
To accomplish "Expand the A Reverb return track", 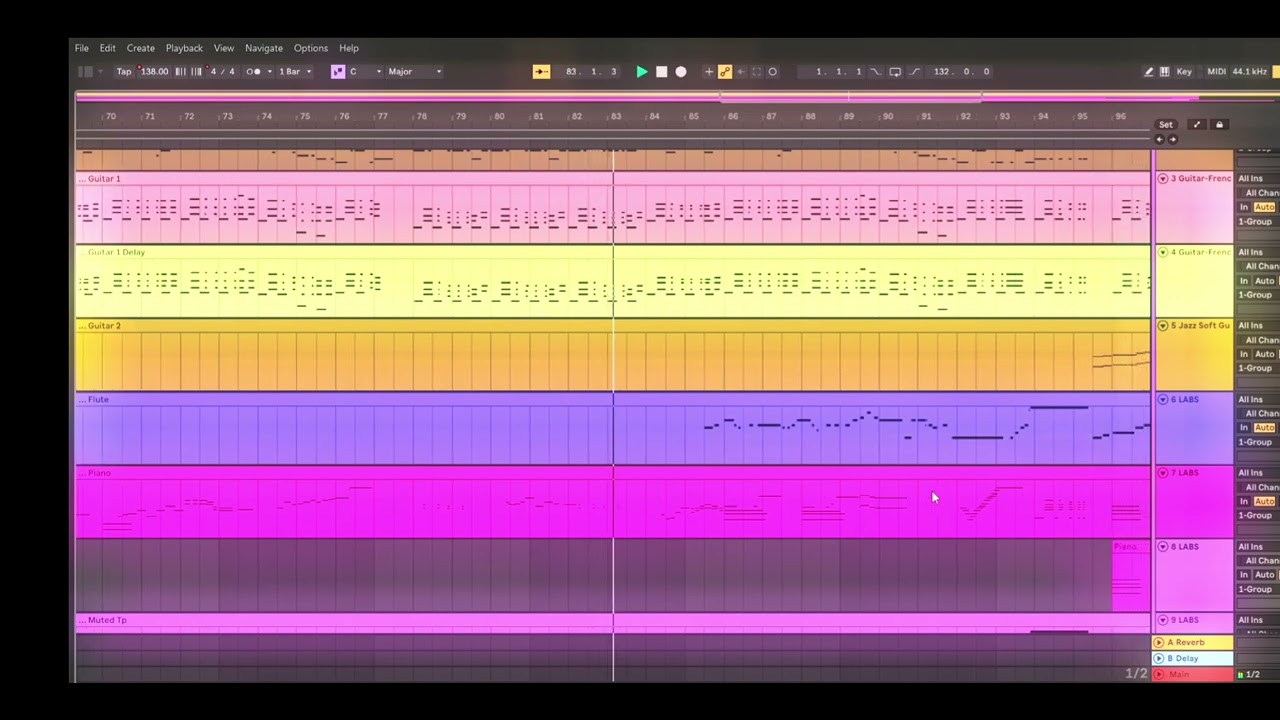I will coord(1159,643).
